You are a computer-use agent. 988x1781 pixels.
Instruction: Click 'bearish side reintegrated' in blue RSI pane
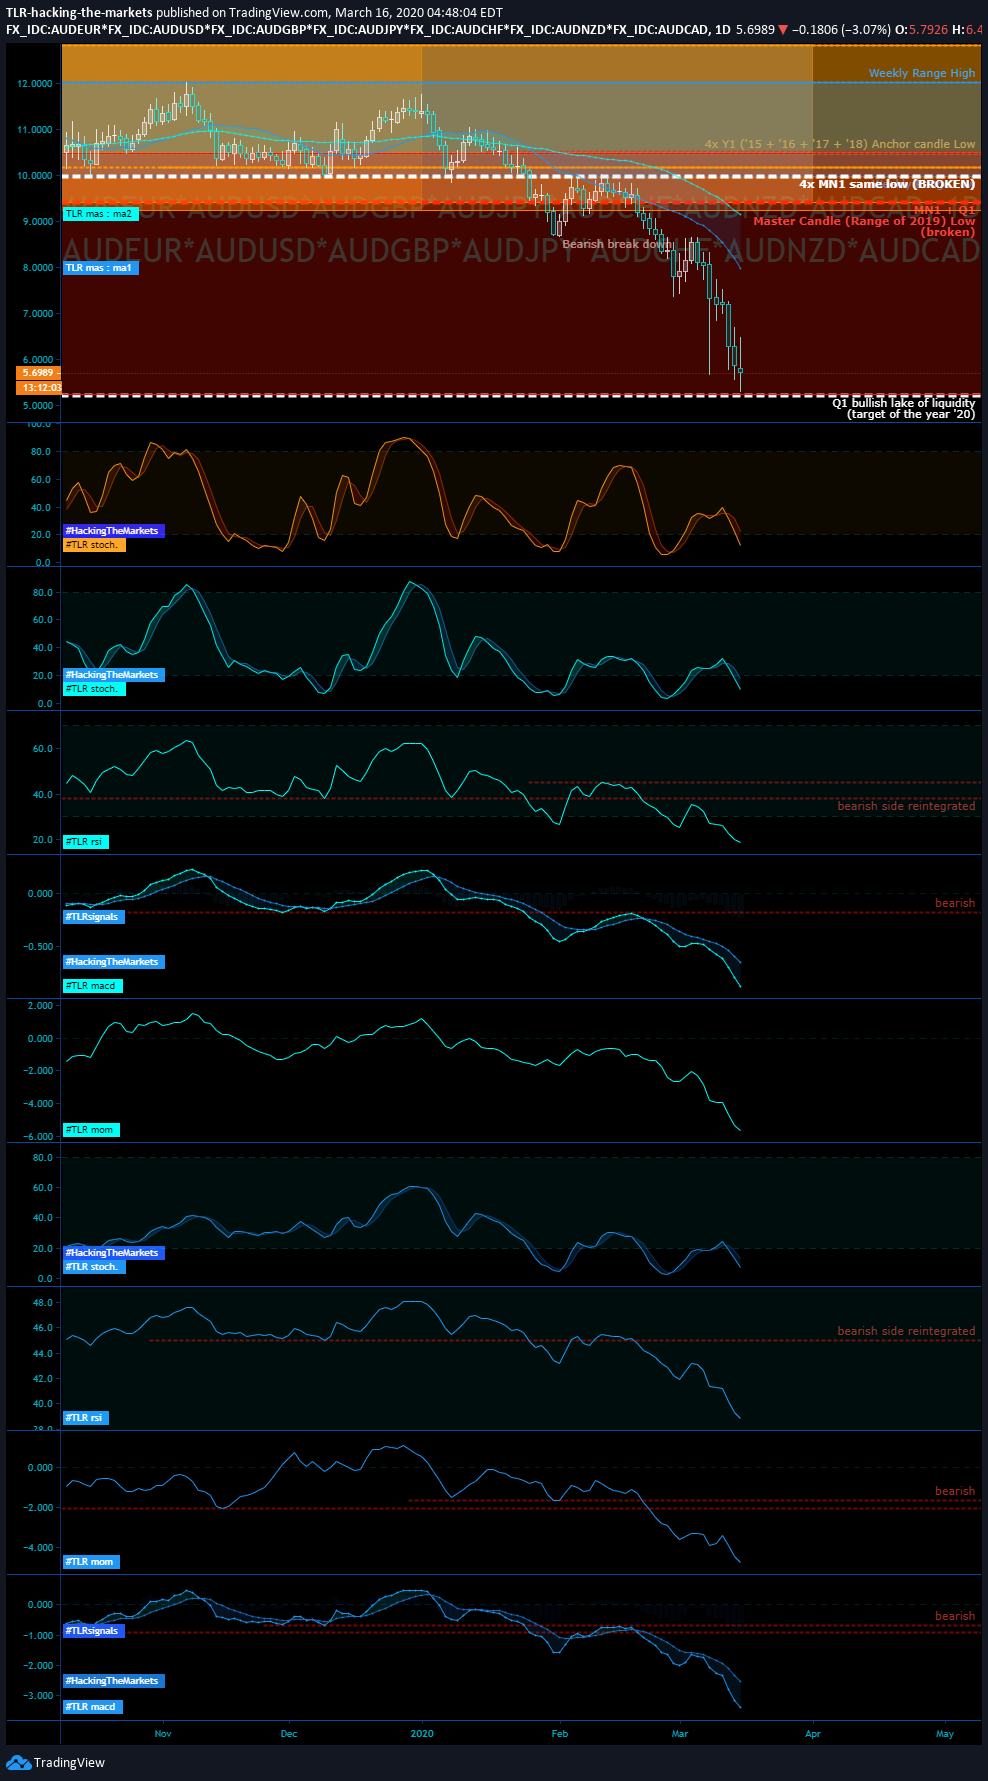point(906,1331)
